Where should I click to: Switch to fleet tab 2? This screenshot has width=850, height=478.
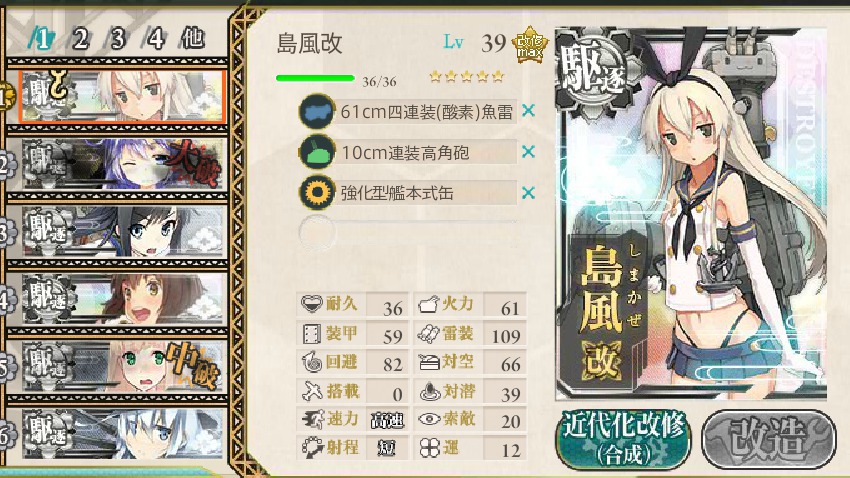coord(80,38)
